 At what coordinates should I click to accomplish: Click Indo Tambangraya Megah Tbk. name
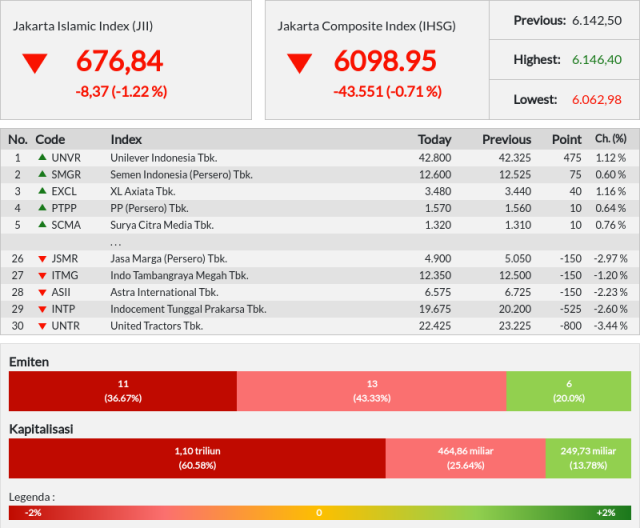[x=179, y=275]
